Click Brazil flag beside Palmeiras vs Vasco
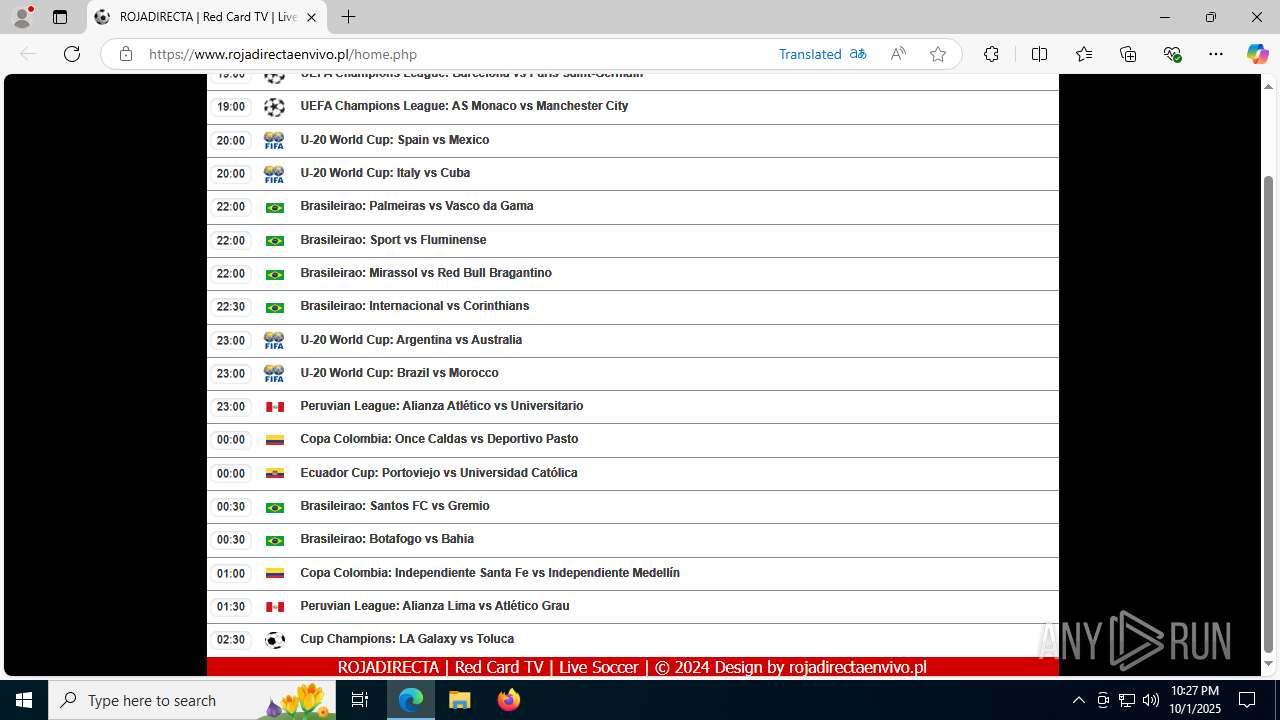Viewport: 1280px width, 720px height. coord(274,207)
